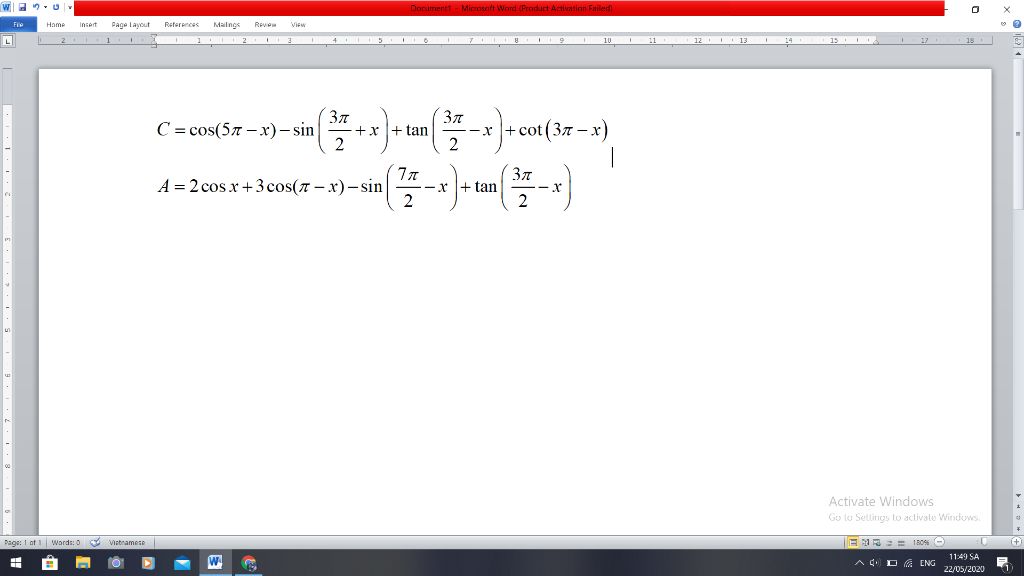Change the language from Vietnamese
The image size is (1024, 576).
click(x=127, y=542)
